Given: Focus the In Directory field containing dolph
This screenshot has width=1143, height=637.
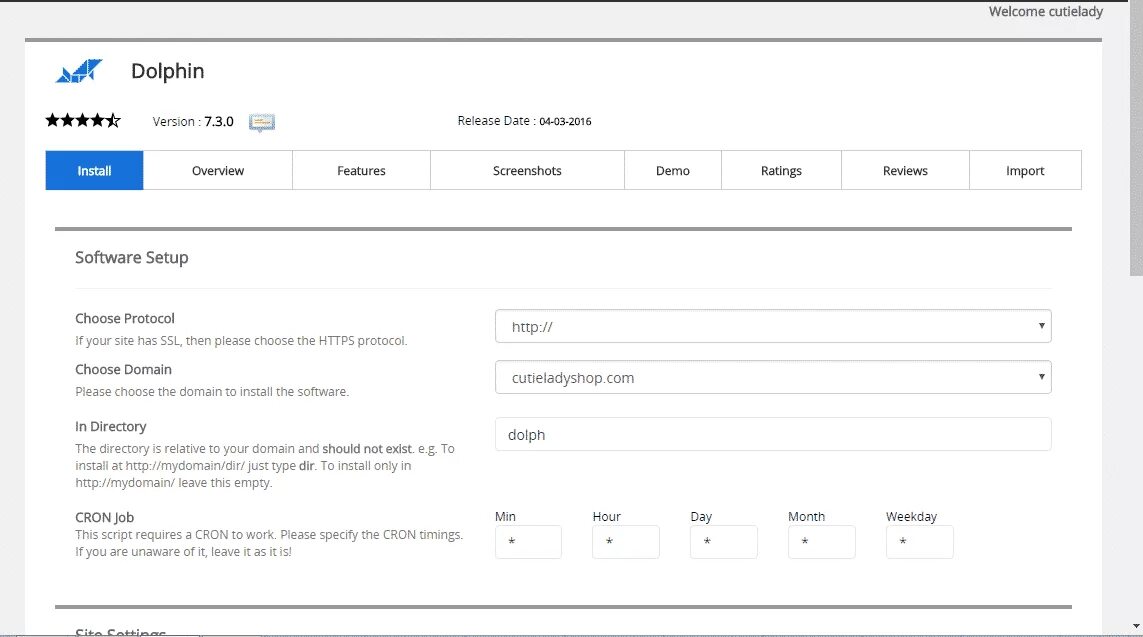Looking at the screenshot, I should click(x=773, y=434).
